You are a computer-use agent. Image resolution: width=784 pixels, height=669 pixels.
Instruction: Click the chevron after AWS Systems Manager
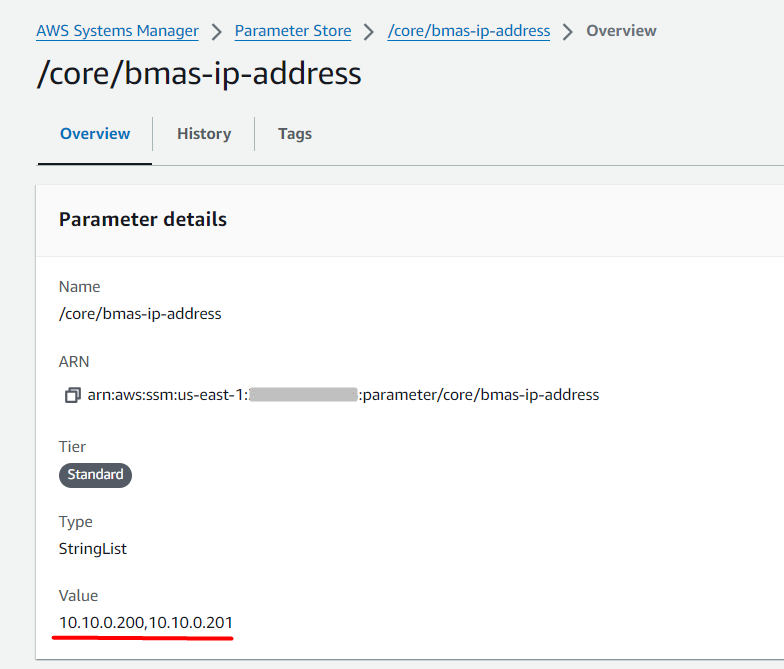pos(217,31)
